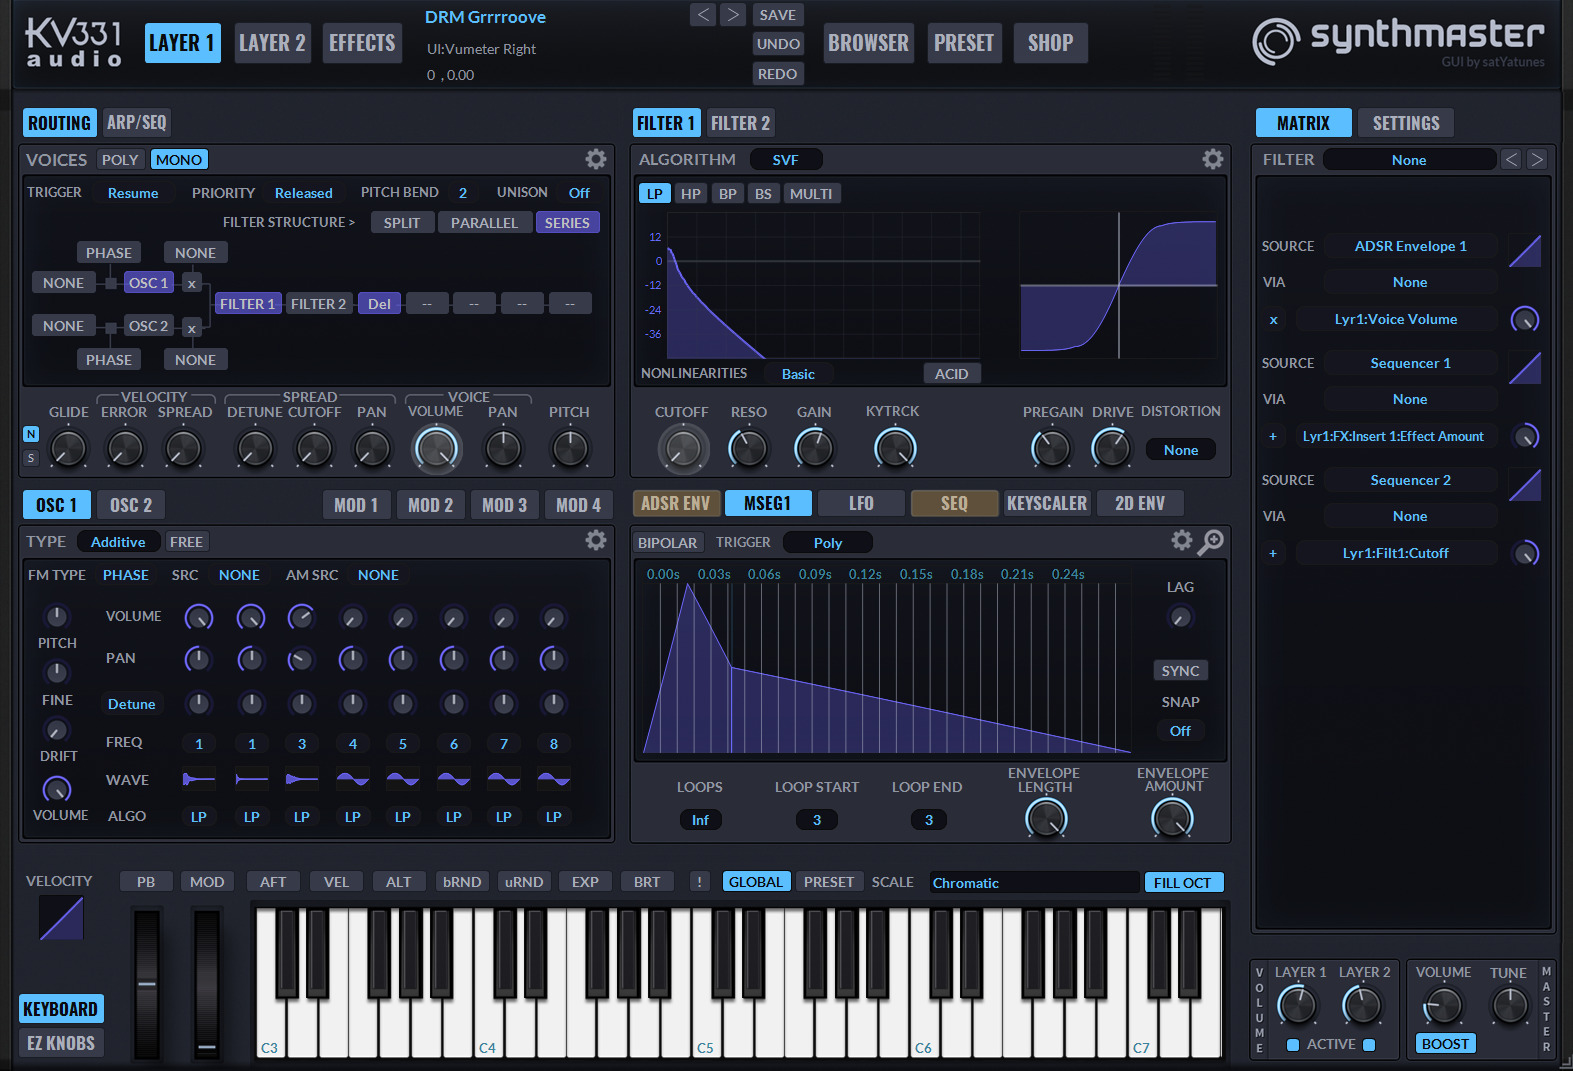
Task: Enable master BOOST button
Action: (x=1445, y=1044)
